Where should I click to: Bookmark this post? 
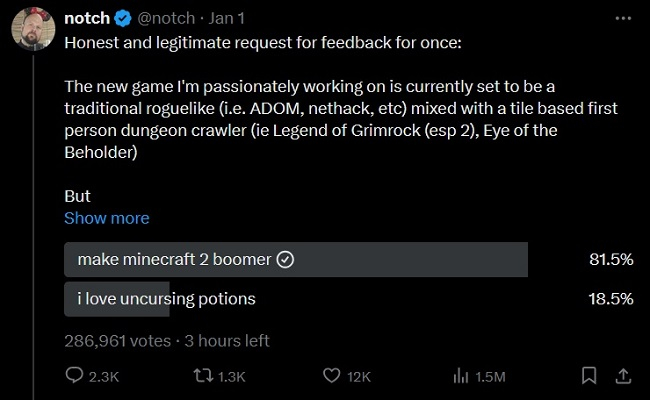tap(589, 376)
